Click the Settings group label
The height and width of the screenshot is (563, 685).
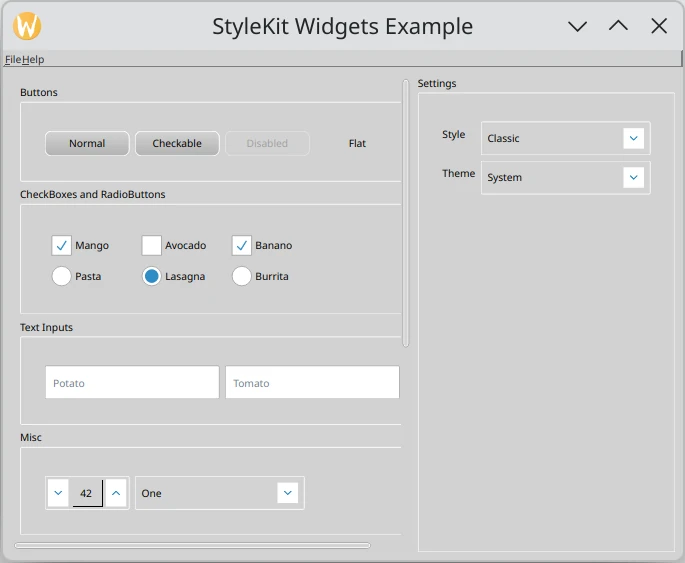click(x=437, y=83)
